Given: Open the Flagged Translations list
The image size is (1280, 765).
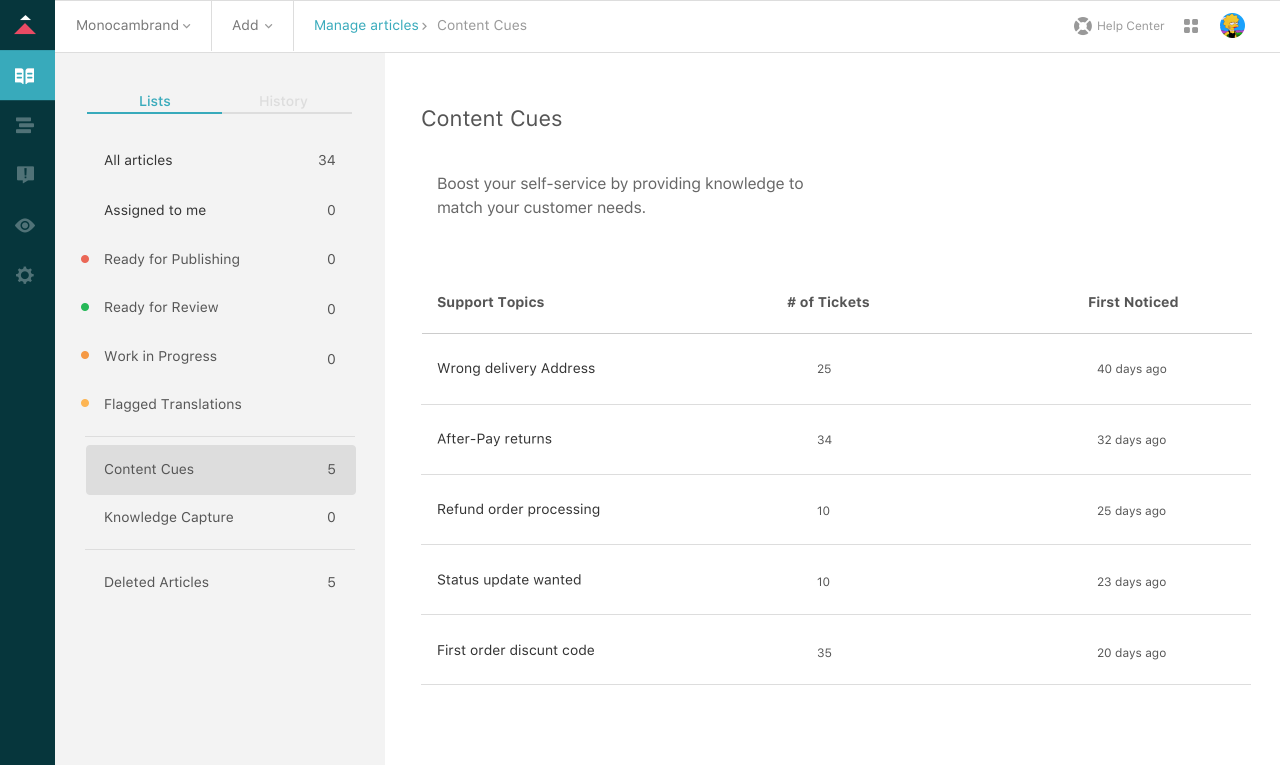Looking at the screenshot, I should tap(173, 404).
